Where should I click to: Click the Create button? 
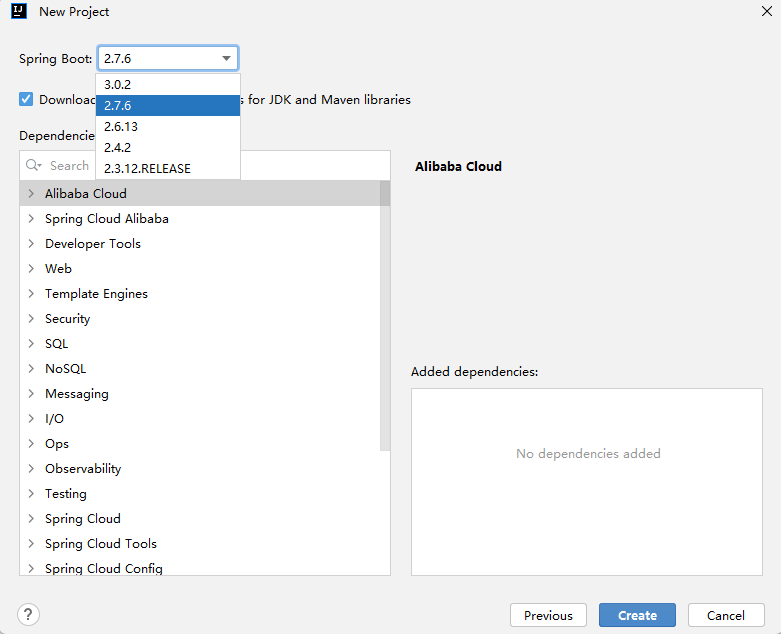pos(637,615)
